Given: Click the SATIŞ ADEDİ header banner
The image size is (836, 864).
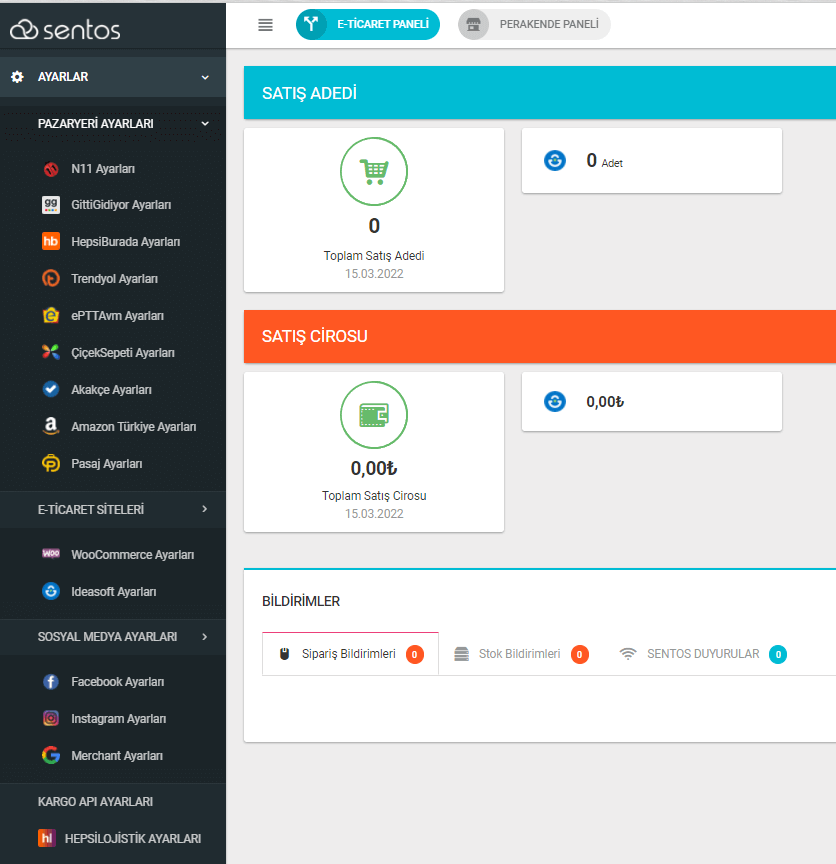Looking at the screenshot, I should tap(540, 93).
